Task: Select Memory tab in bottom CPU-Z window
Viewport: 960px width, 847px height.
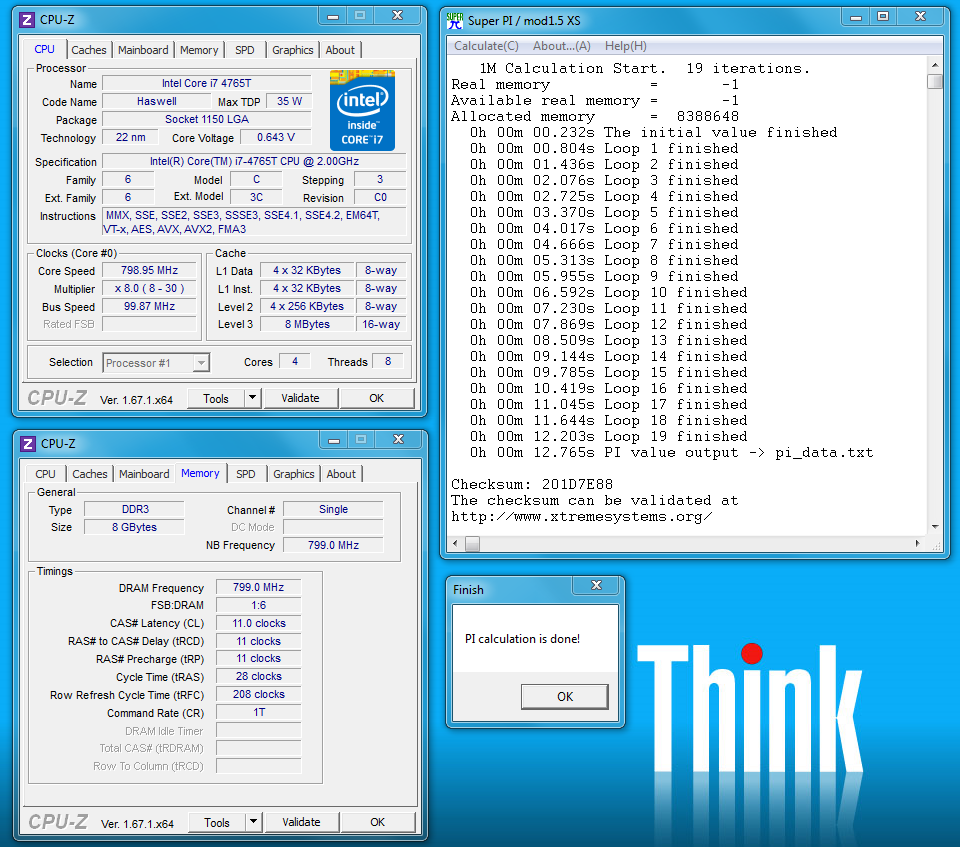Action: (x=200, y=473)
